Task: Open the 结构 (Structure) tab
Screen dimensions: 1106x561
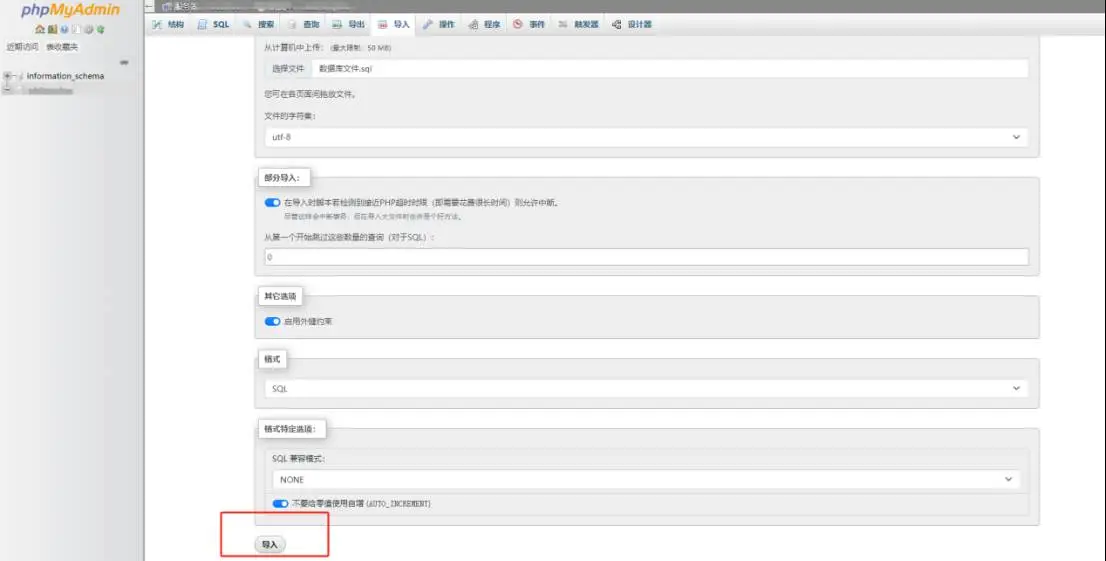Action: [168, 24]
